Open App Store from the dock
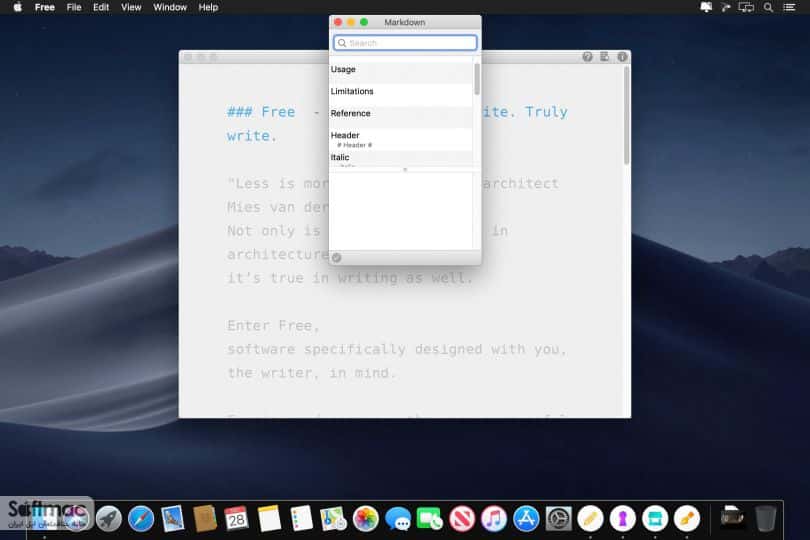 tap(526, 519)
